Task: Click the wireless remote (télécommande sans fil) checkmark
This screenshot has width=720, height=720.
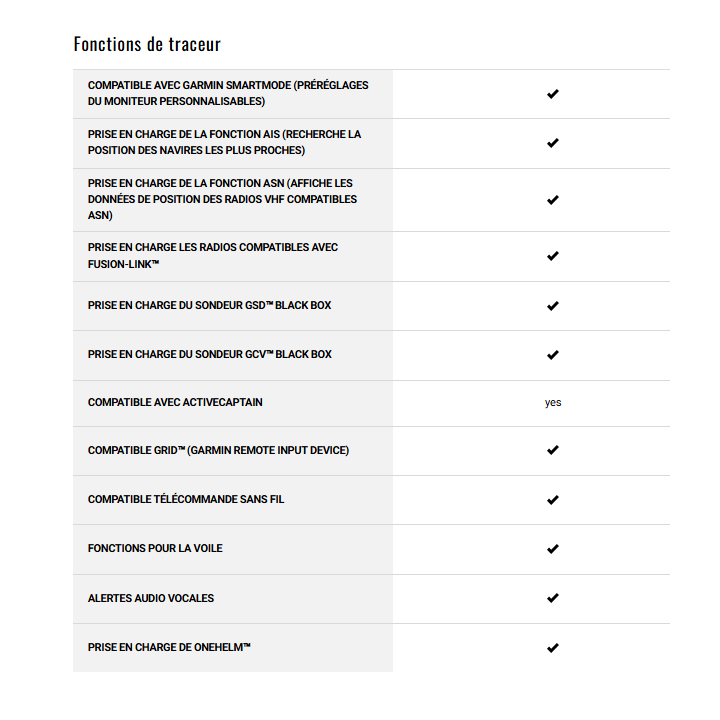Action: click(552, 500)
